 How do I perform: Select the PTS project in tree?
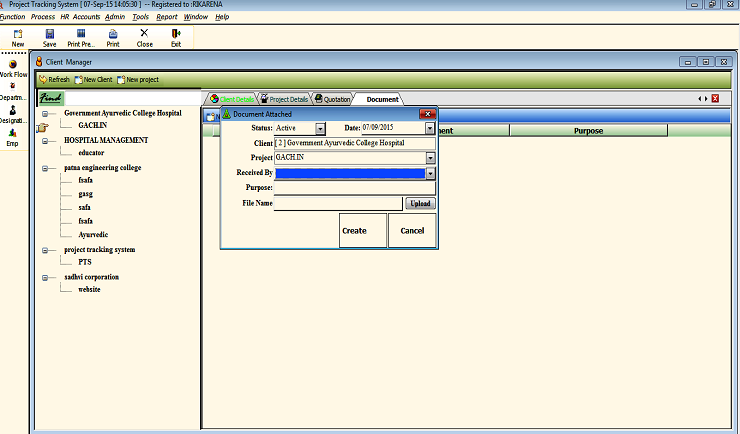(x=85, y=262)
